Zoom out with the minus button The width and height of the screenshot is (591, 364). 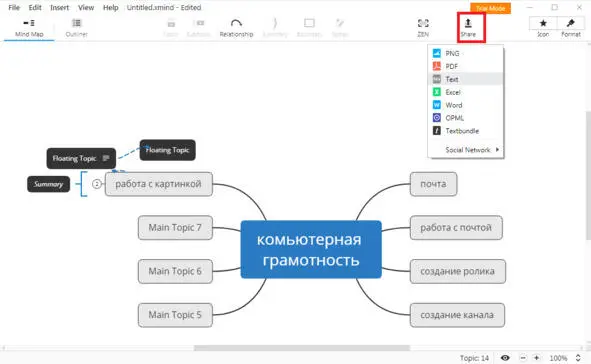pos(523,358)
